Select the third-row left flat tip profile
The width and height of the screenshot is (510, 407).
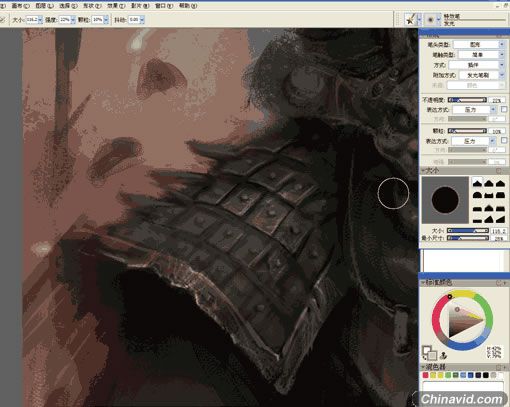click(477, 208)
